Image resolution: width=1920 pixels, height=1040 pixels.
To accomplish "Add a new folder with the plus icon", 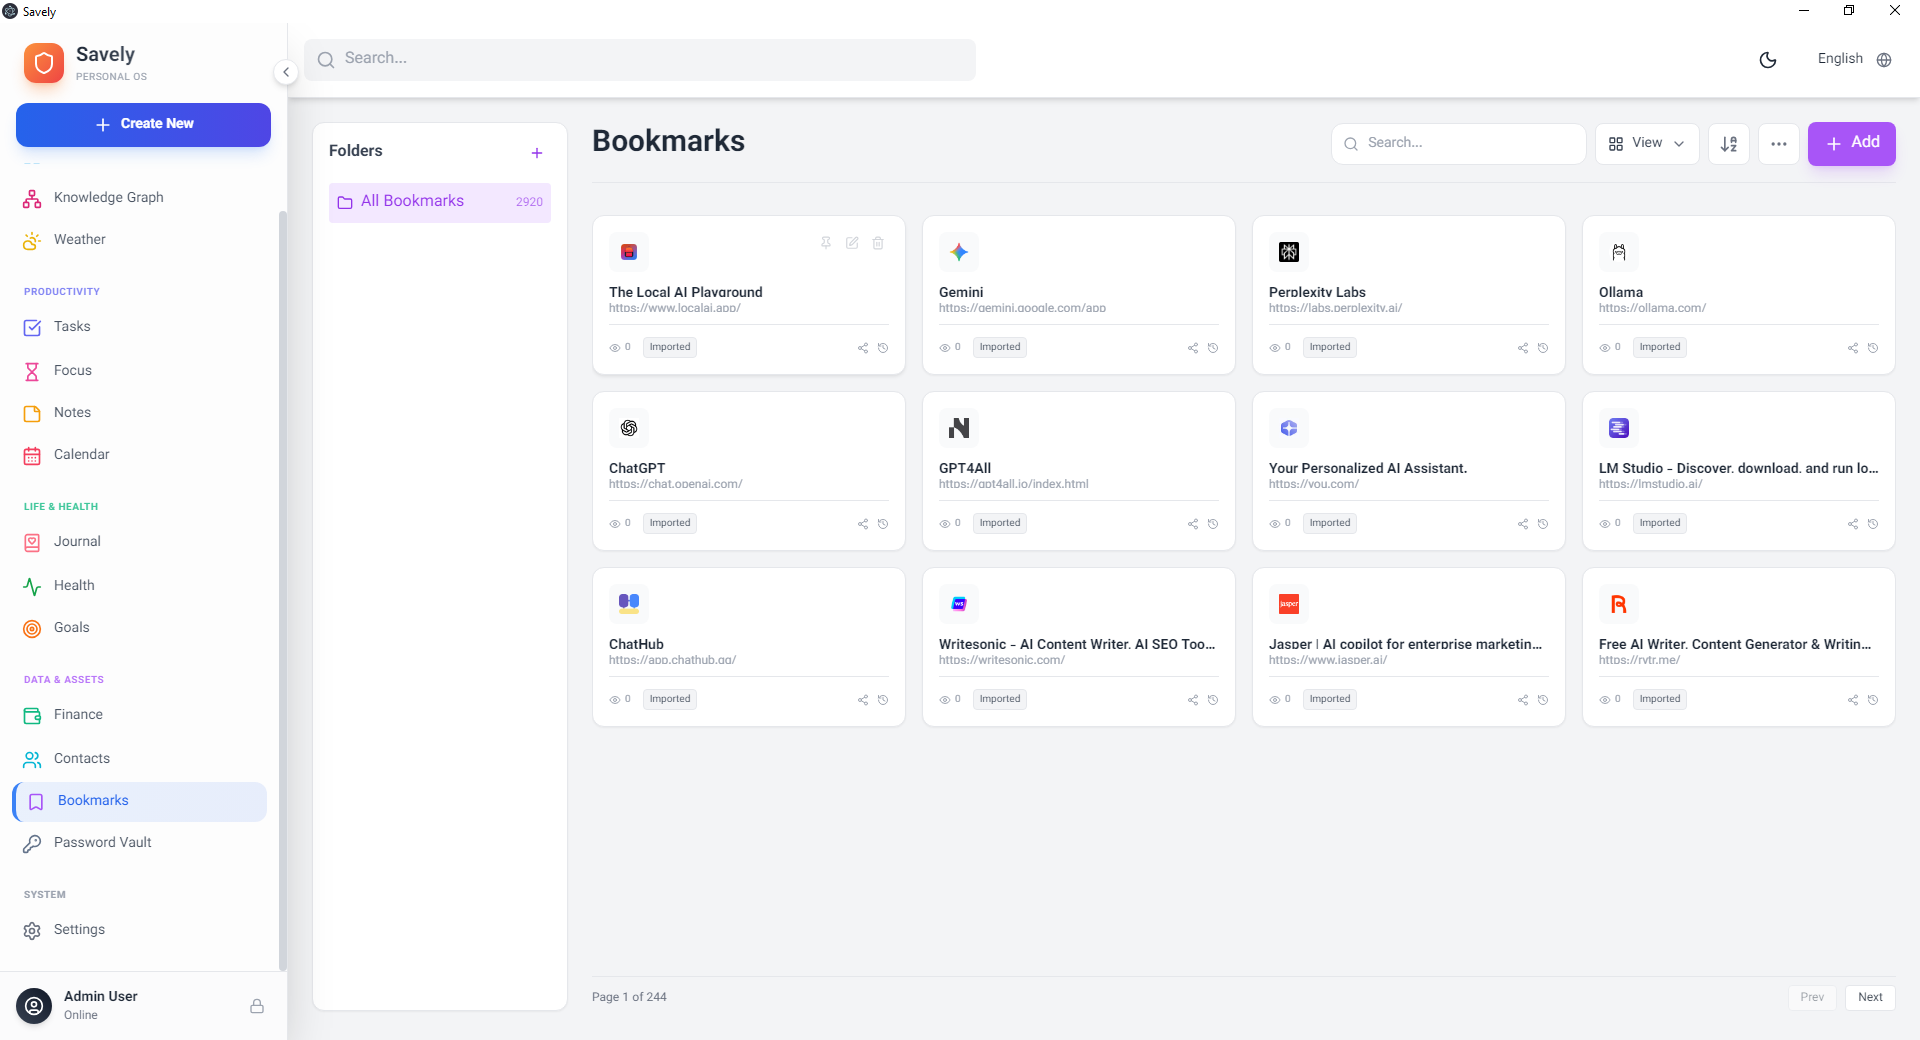I will pos(537,152).
